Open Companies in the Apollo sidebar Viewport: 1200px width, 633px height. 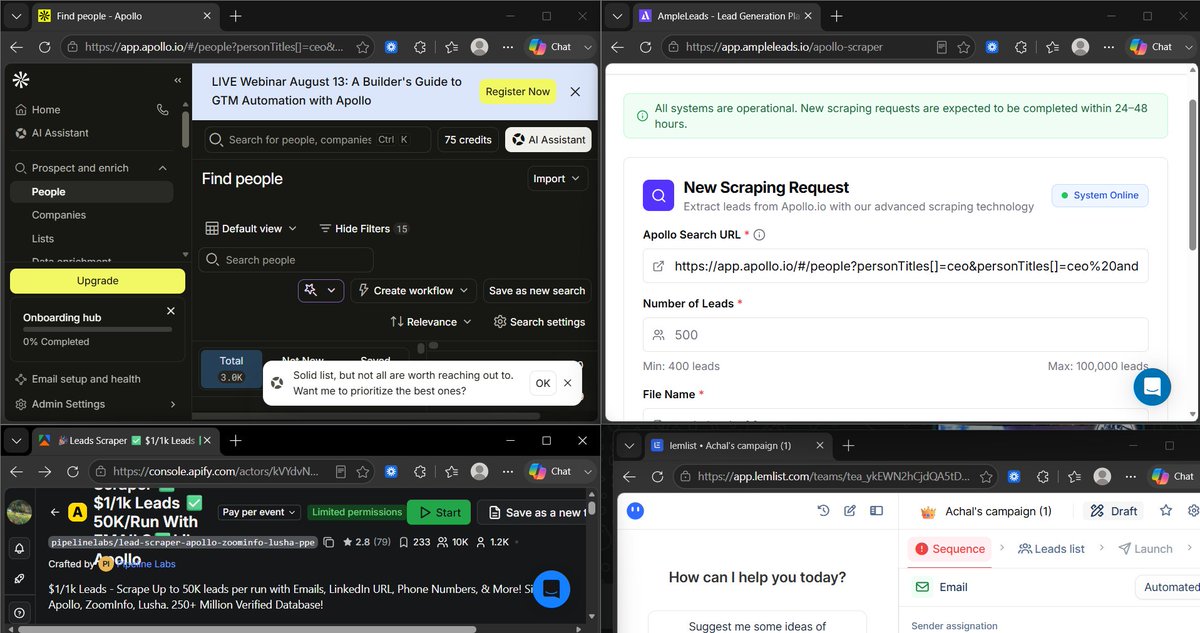(x=59, y=215)
